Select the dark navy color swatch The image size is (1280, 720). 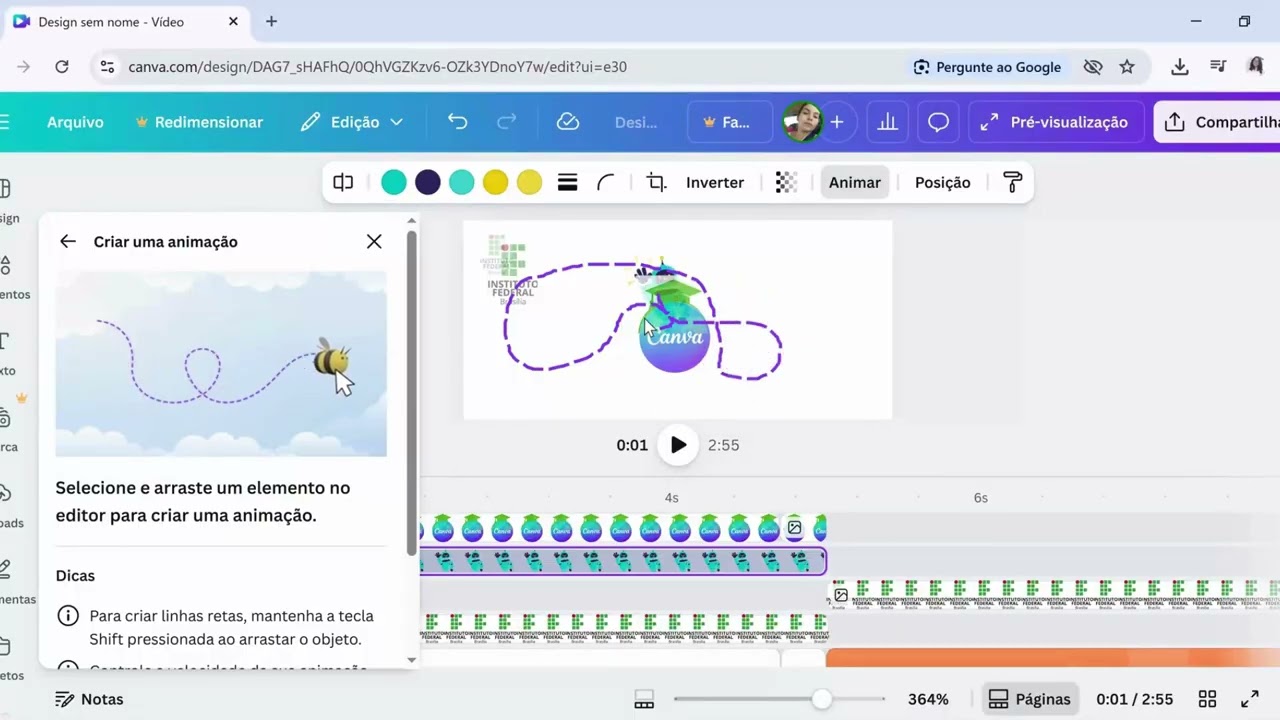click(x=428, y=182)
